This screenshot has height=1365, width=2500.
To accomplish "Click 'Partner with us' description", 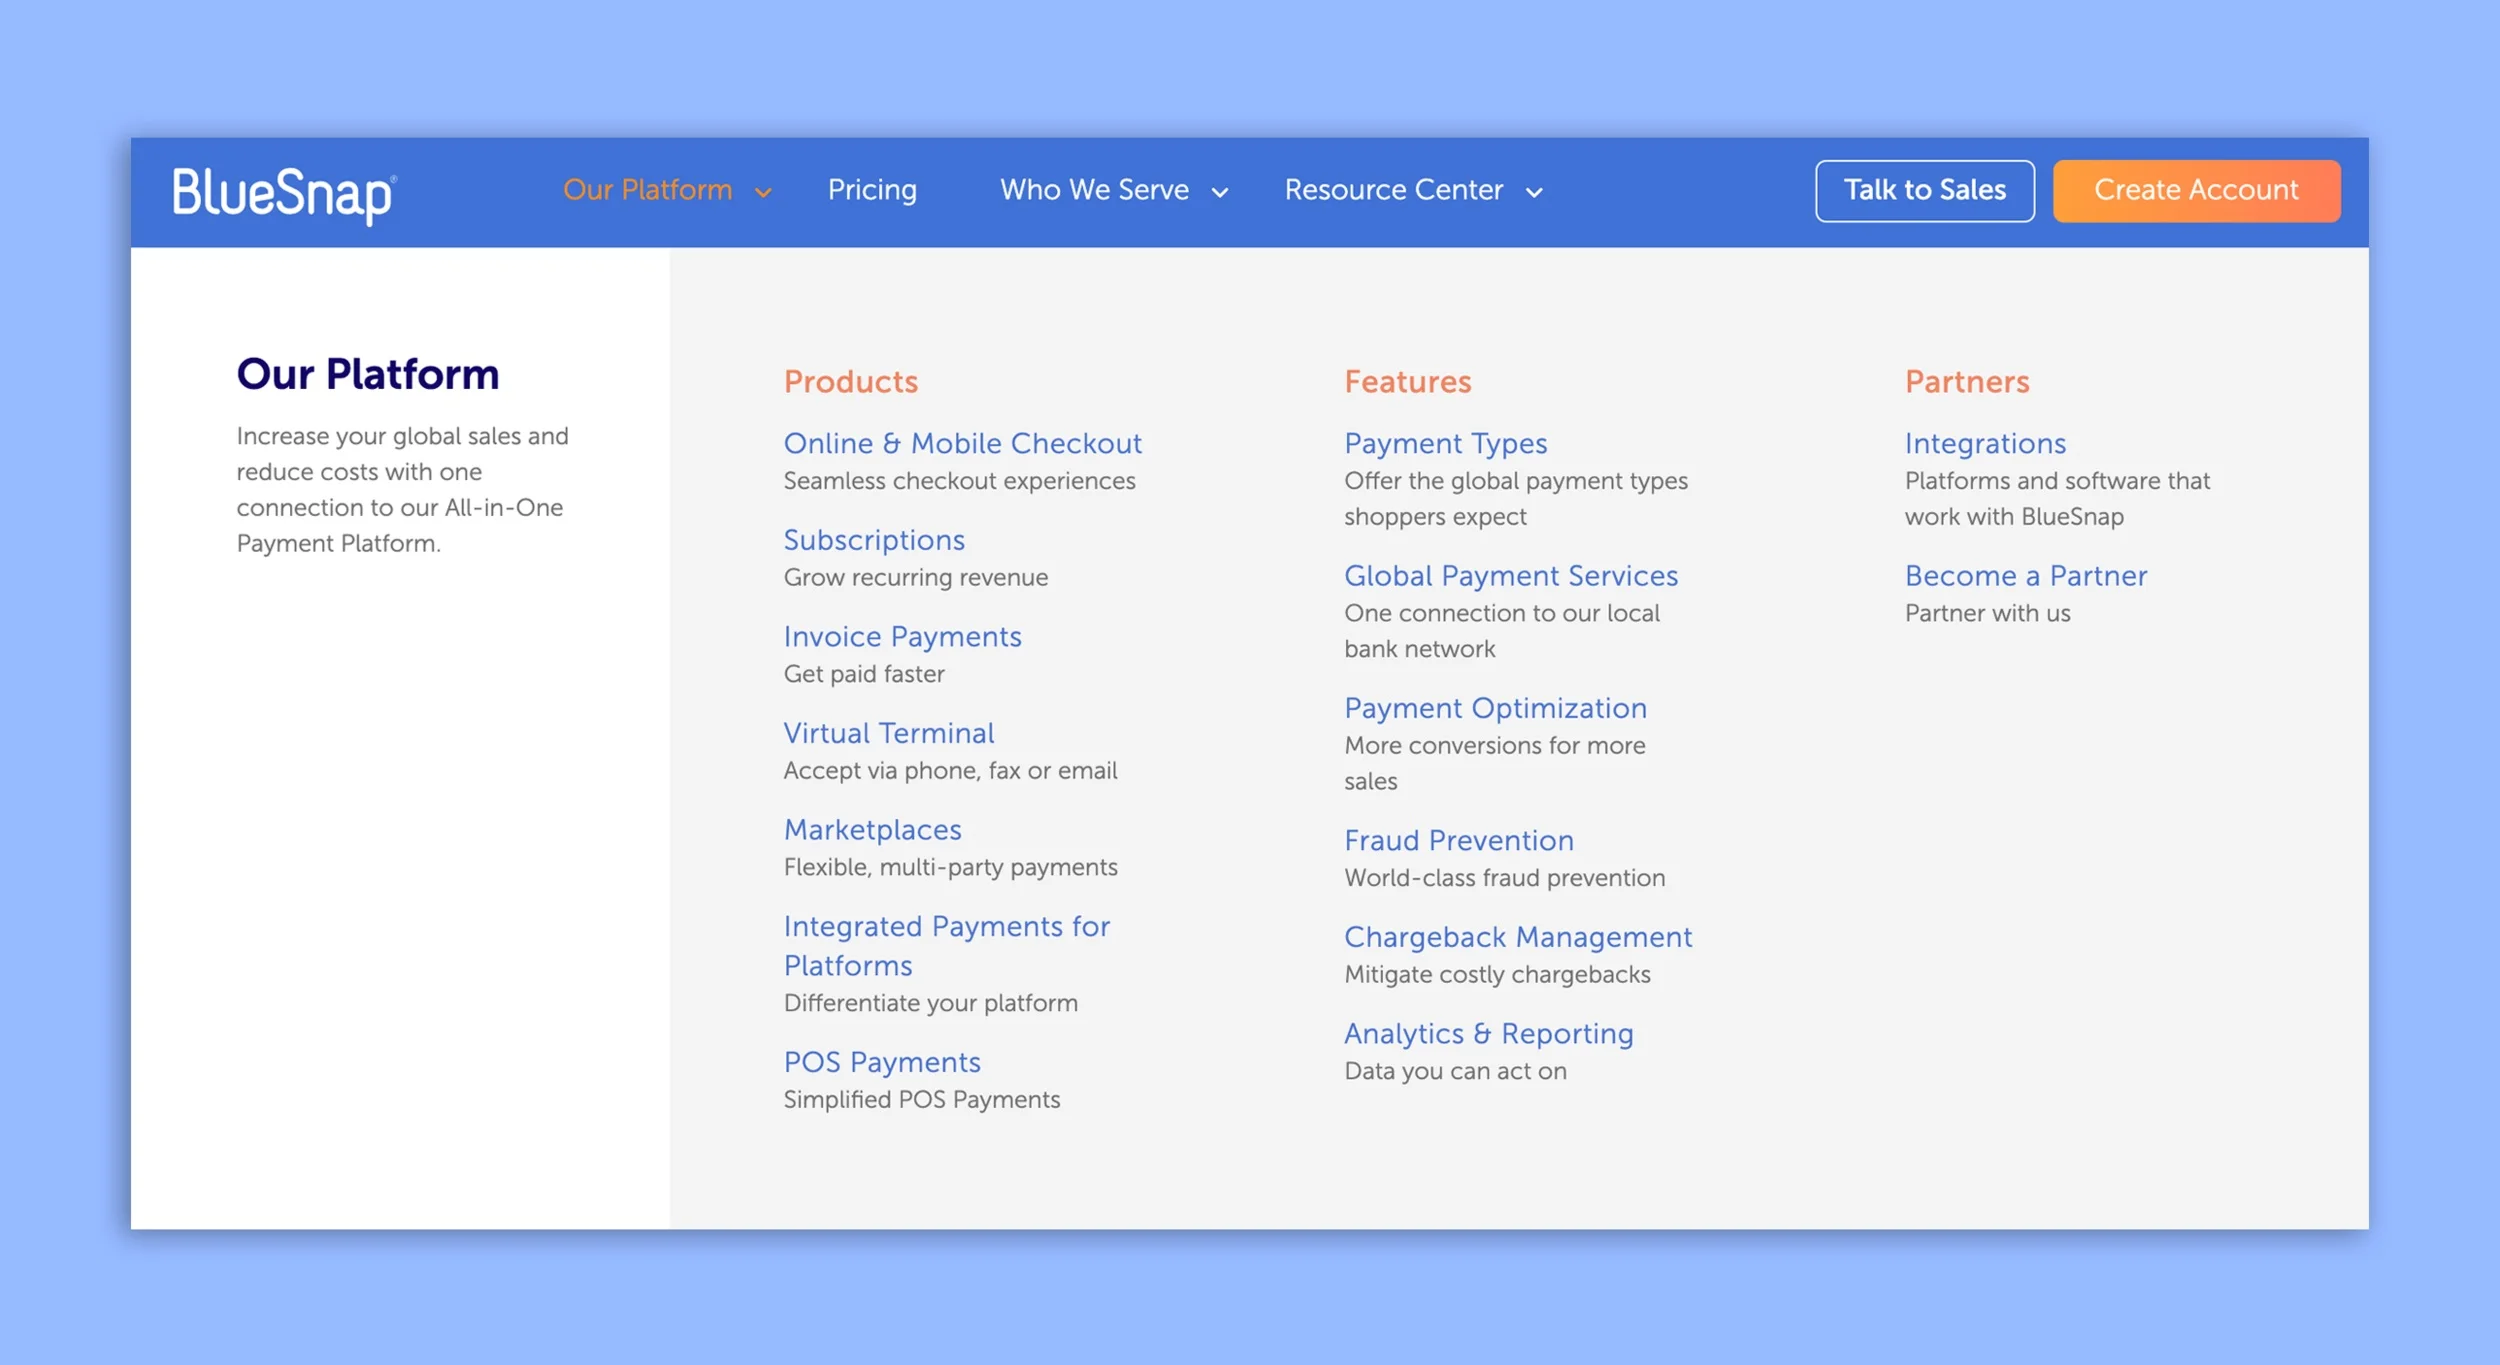I will (x=1987, y=613).
